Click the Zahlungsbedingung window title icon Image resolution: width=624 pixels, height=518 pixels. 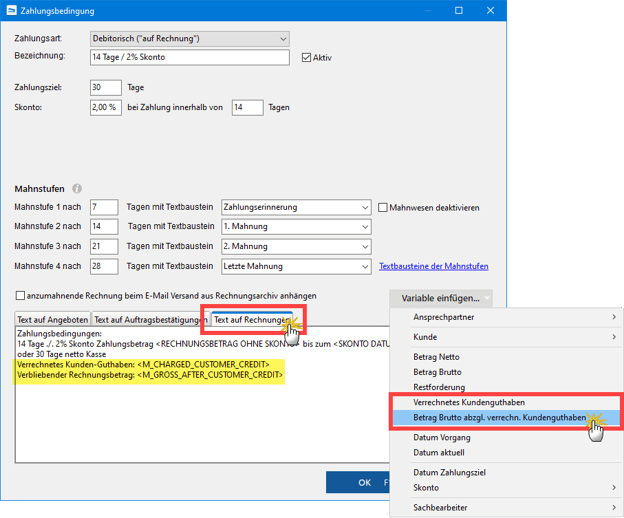coord(11,11)
